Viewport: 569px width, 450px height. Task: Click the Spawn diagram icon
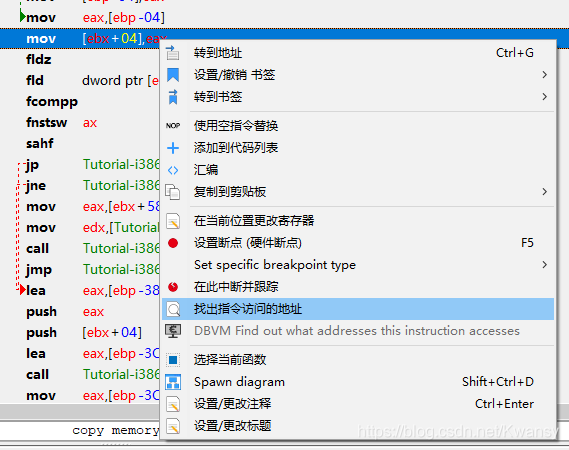click(173, 382)
